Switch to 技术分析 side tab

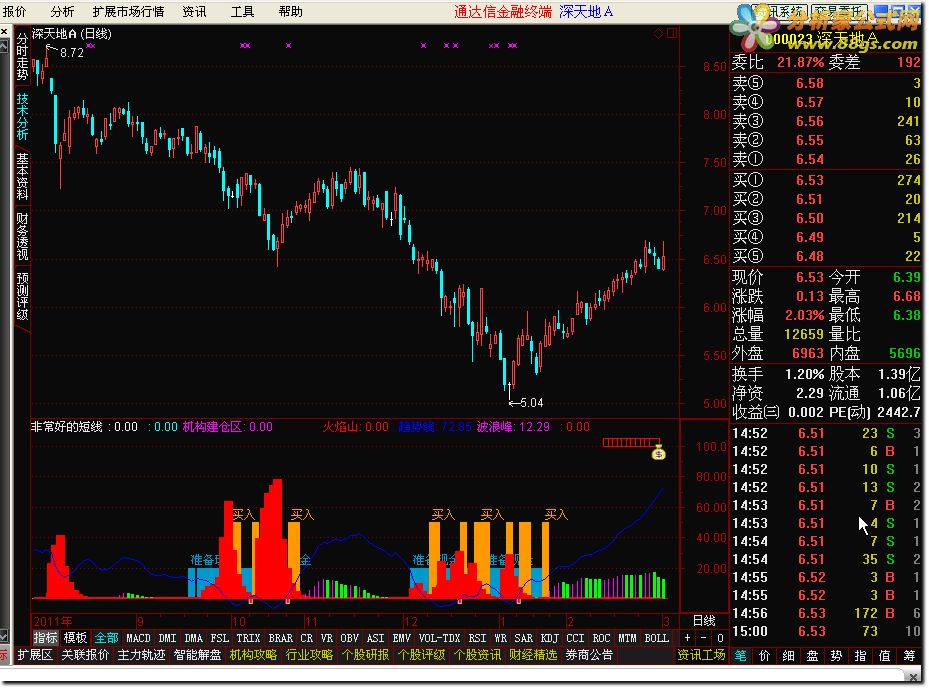(x=23, y=116)
